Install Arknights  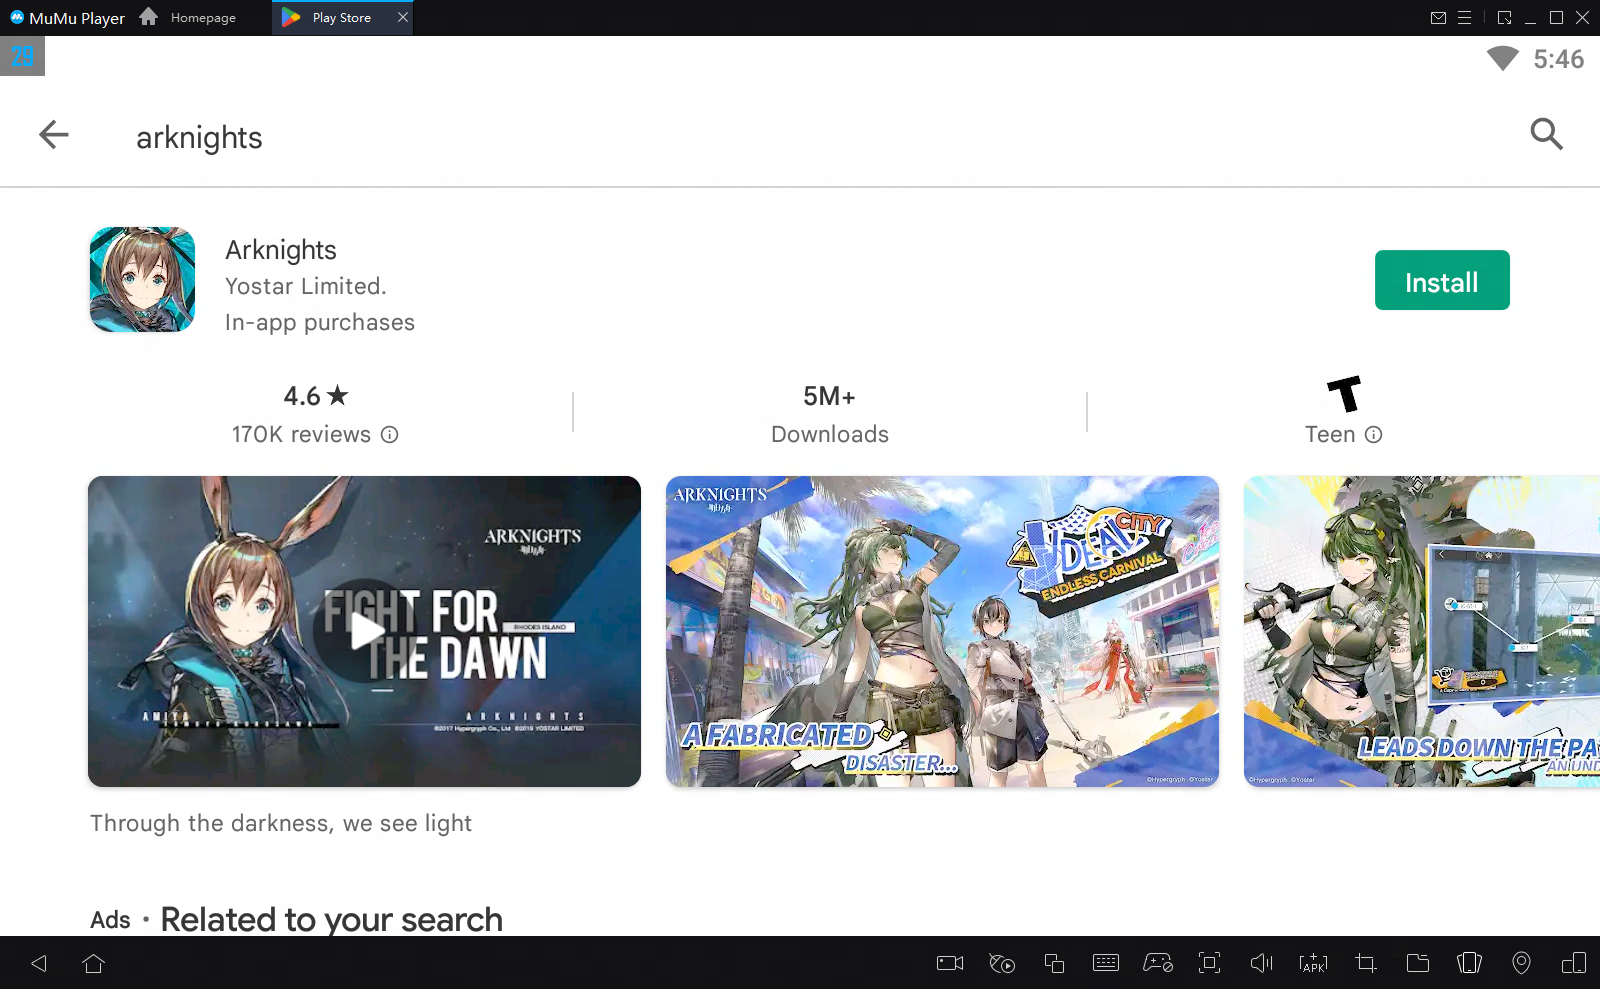point(1442,280)
